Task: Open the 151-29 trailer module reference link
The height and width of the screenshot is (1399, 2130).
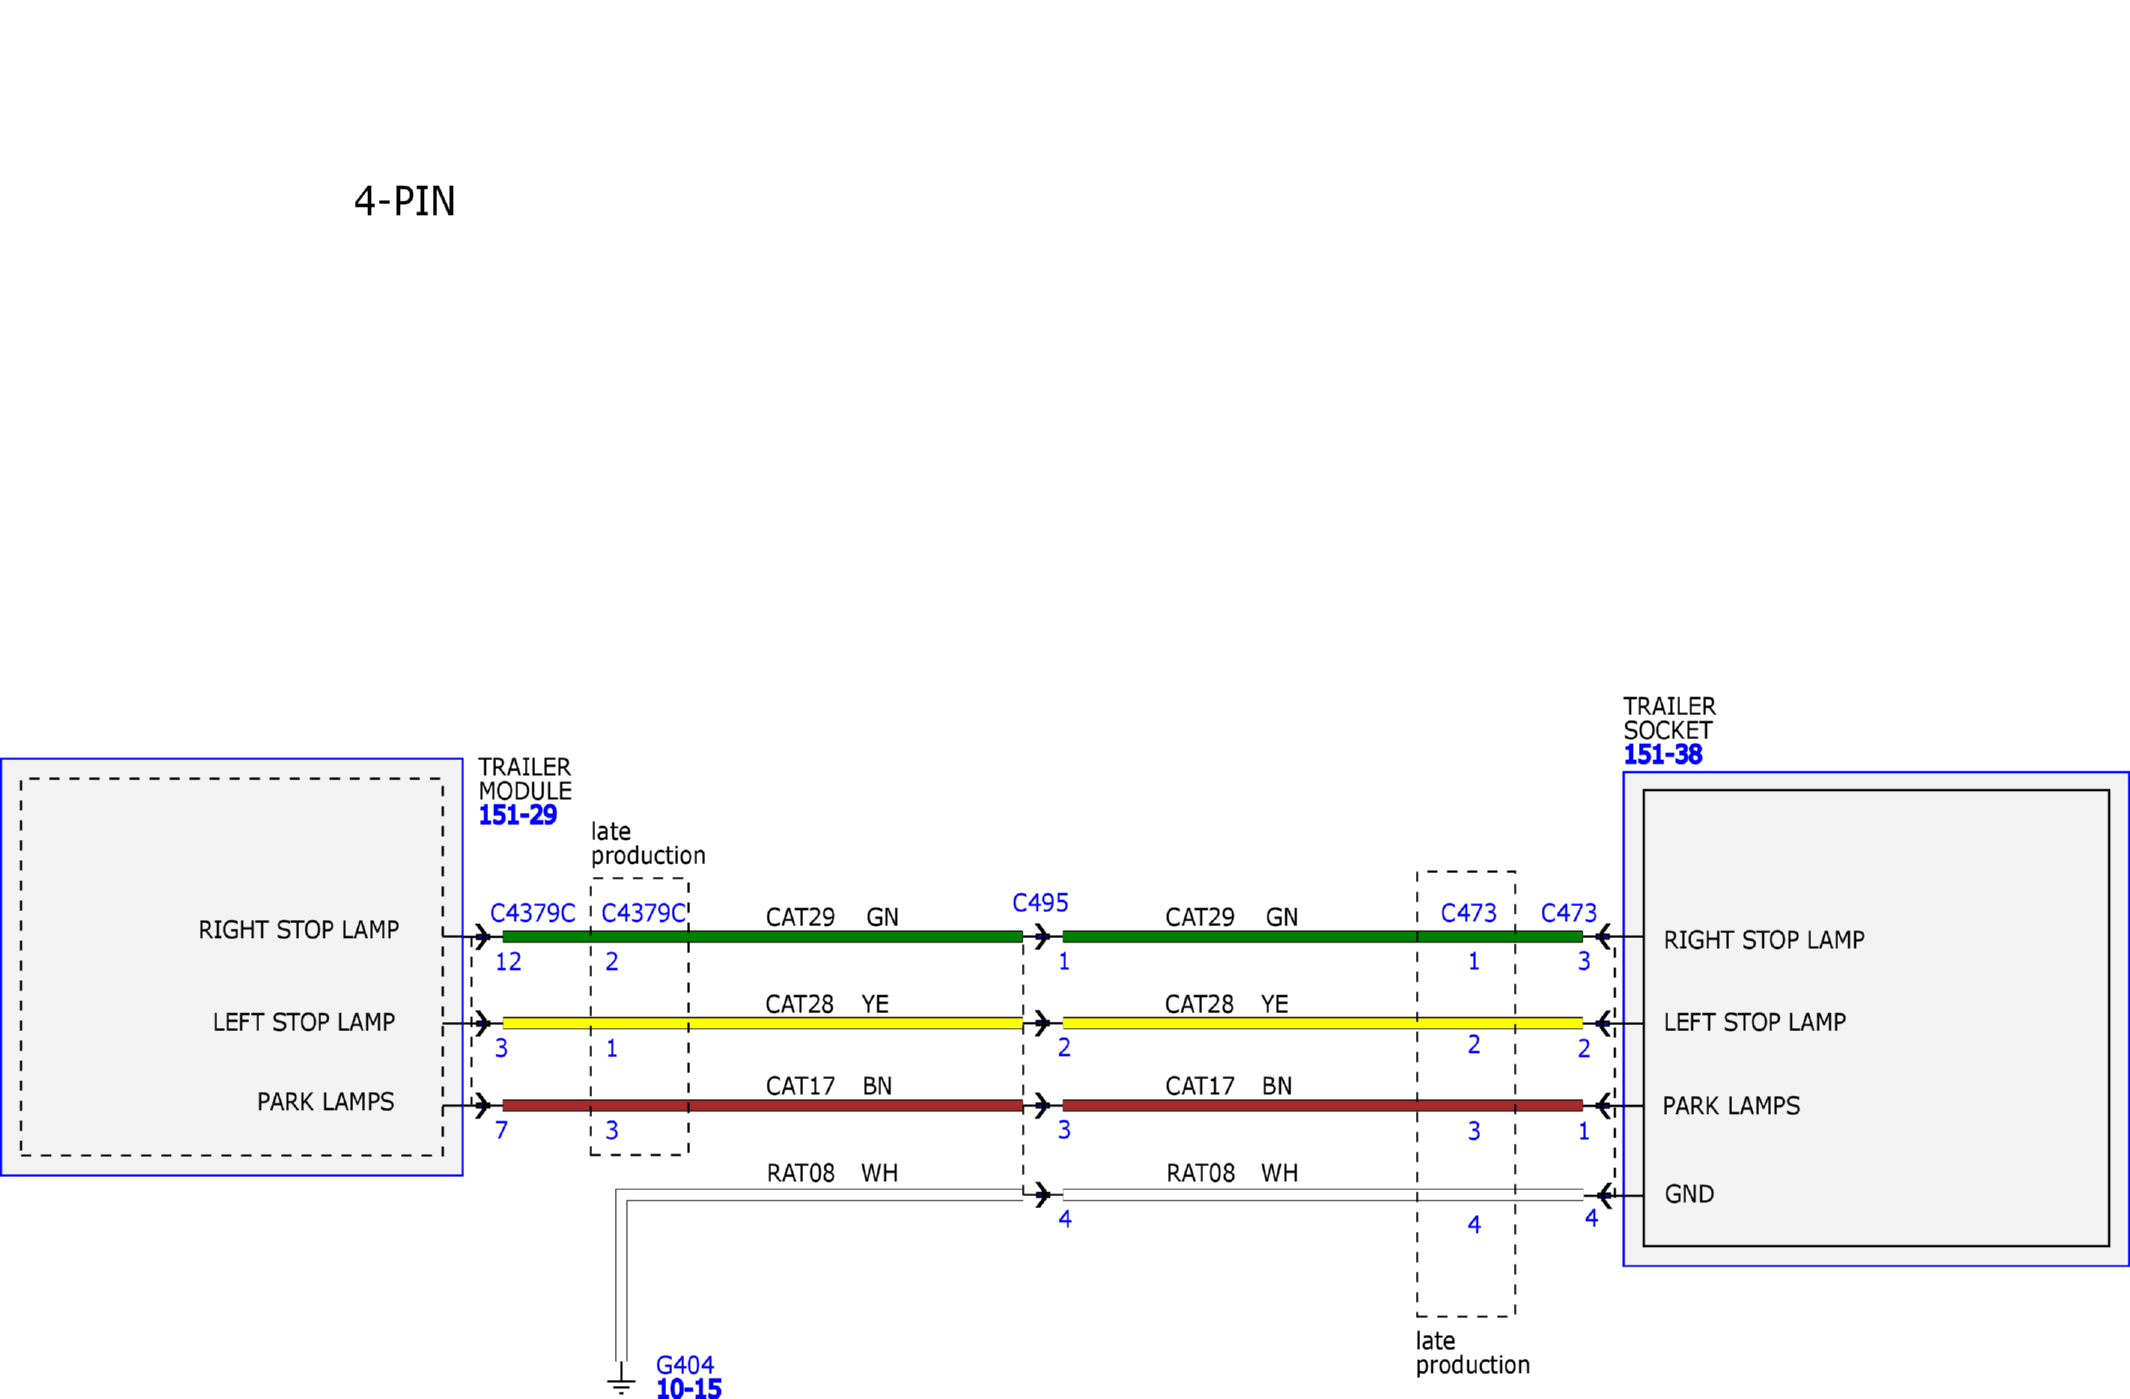Action: click(517, 816)
